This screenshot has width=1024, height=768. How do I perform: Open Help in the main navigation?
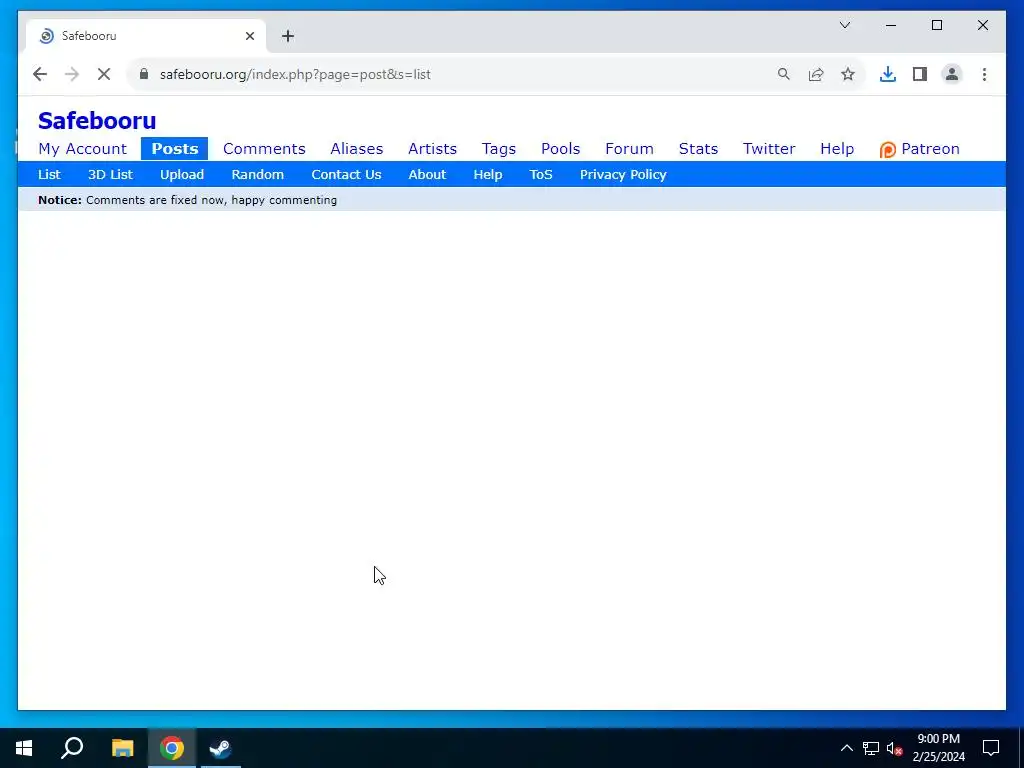pyautogui.click(x=837, y=149)
